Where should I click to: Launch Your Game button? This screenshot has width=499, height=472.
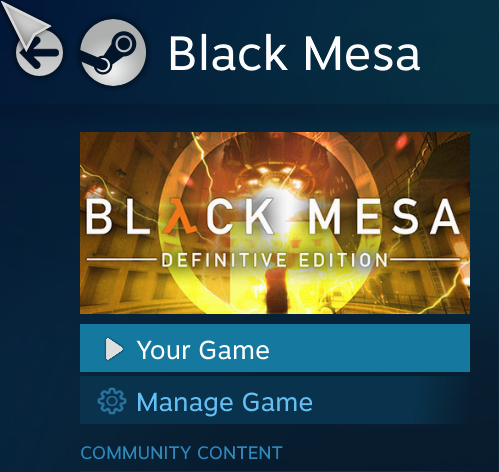coord(275,348)
